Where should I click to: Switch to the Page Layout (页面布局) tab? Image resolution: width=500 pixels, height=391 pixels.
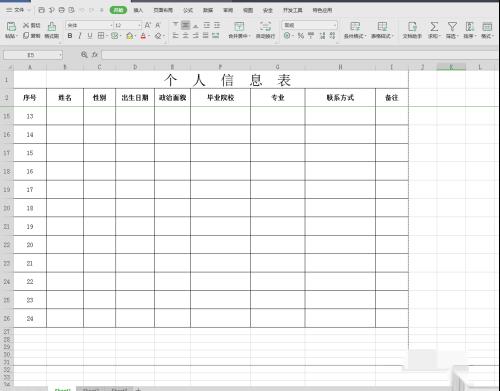pos(163,10)
